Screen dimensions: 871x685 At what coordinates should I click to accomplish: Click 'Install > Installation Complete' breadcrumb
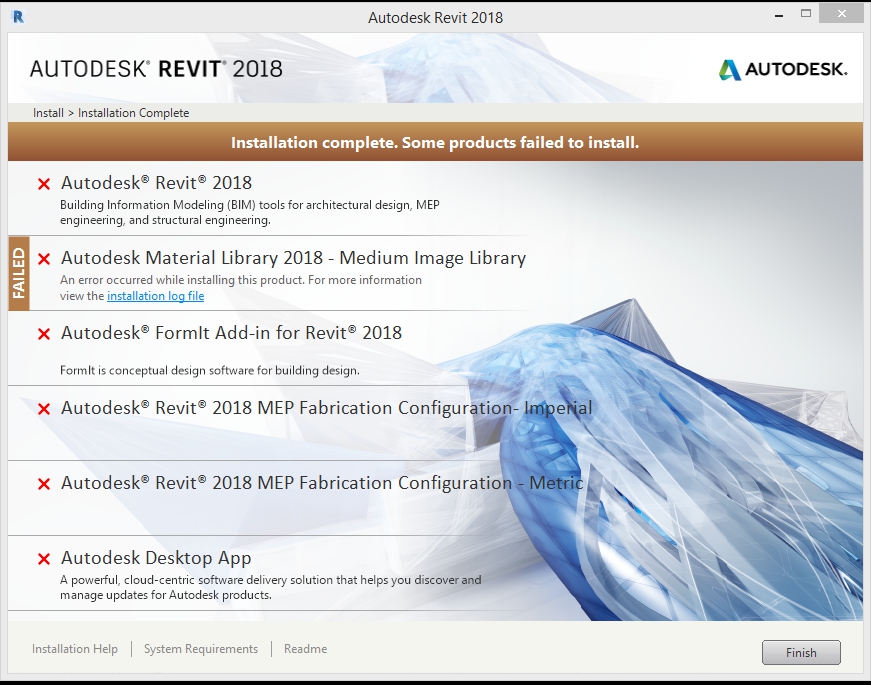click(x=111, y=113)
